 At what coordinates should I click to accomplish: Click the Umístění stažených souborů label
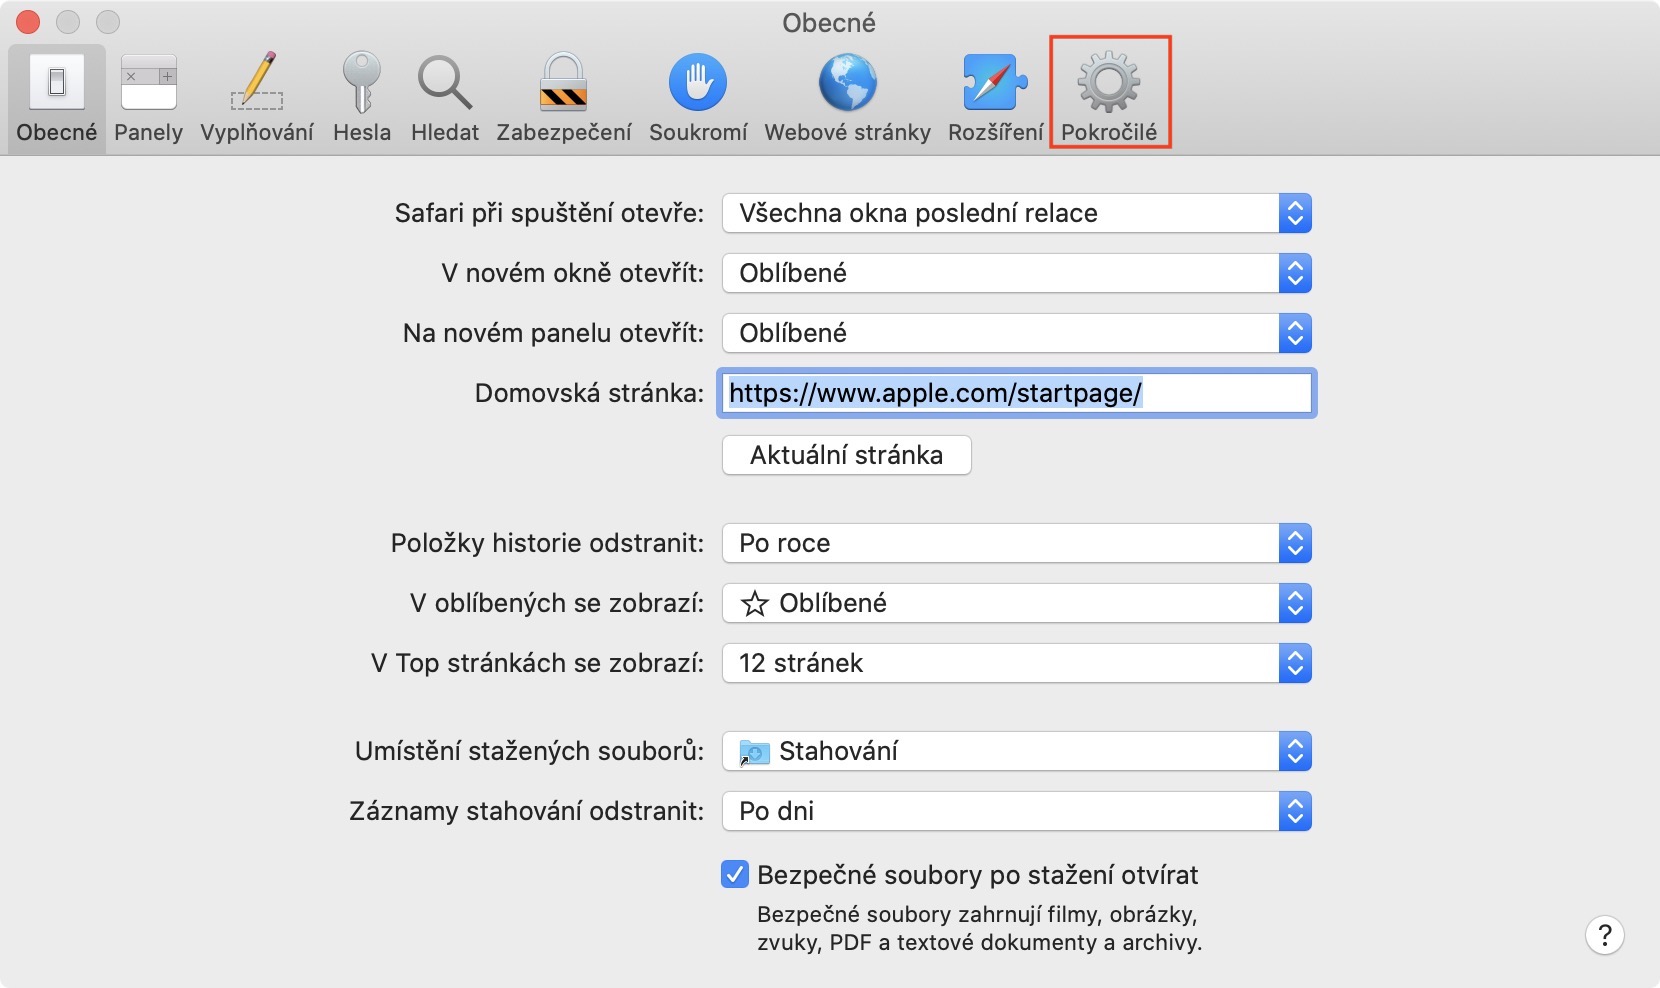(529, 751)
